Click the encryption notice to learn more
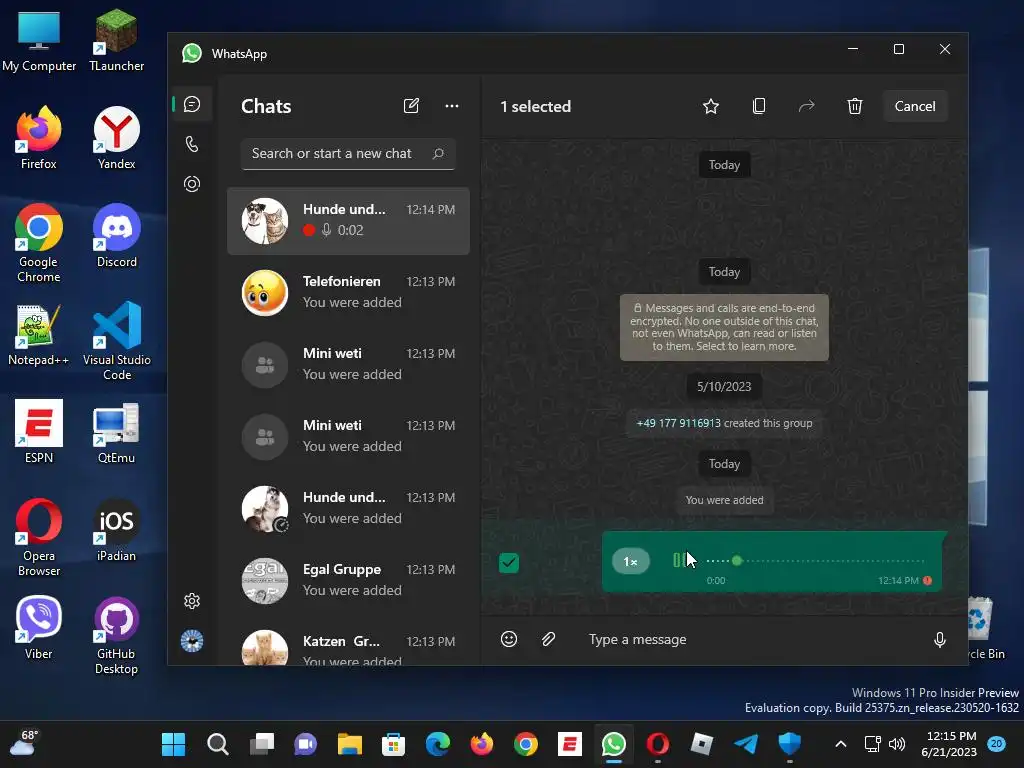This screenshot has height=768, width=1024. click(724, 327)
